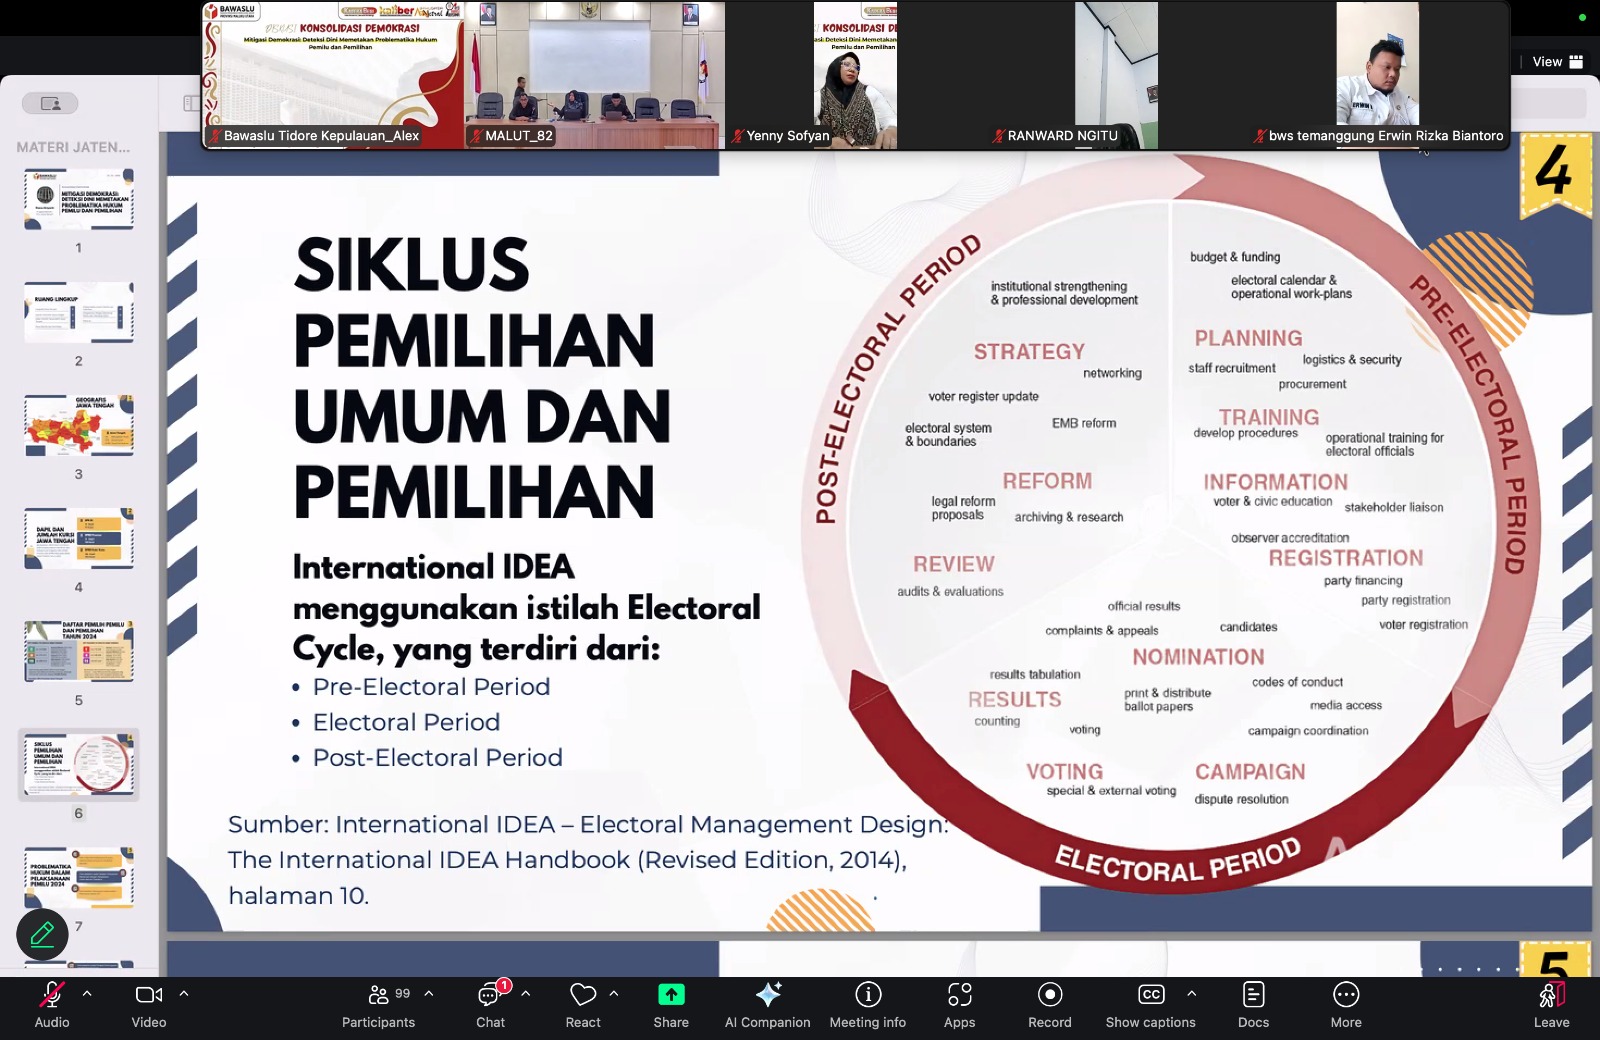Open the Participants panel
The height and width of the screenshot is (1040, 1600).
click(378, 1004)
